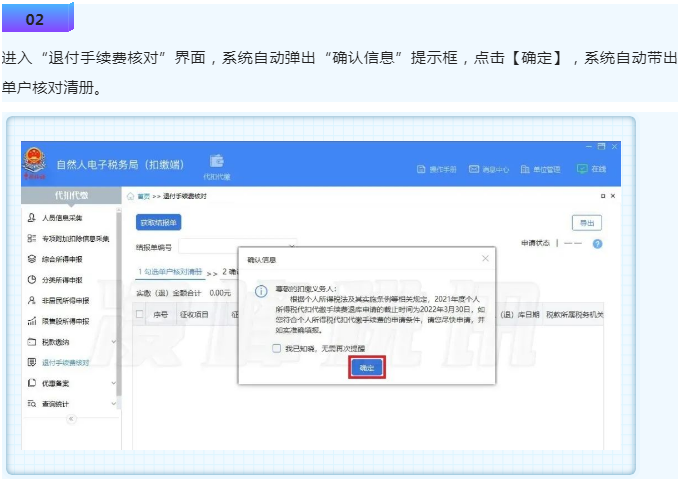Open 操作手册 from the top bar

437,169
